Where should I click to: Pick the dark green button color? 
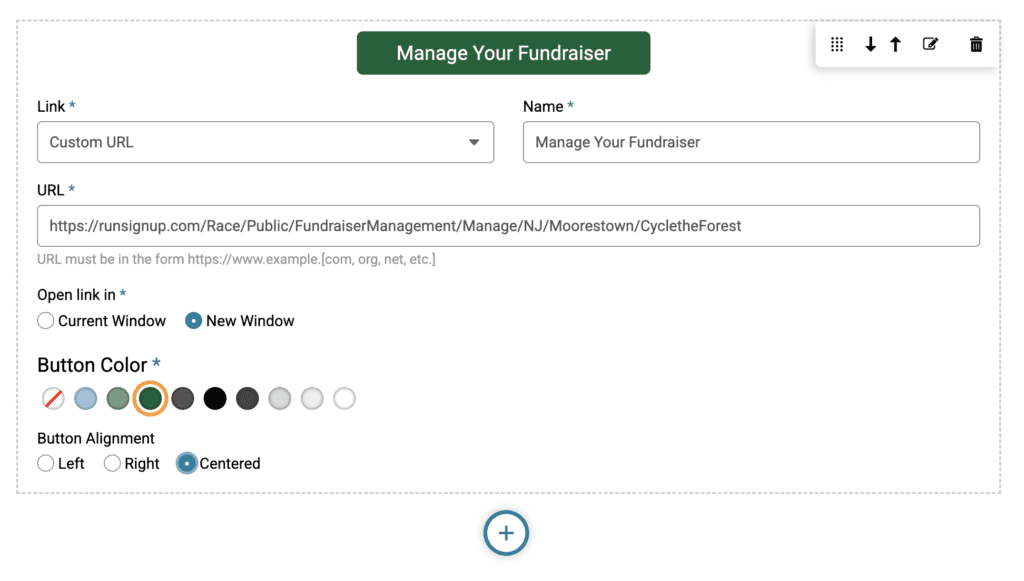(x=150, y=398)
